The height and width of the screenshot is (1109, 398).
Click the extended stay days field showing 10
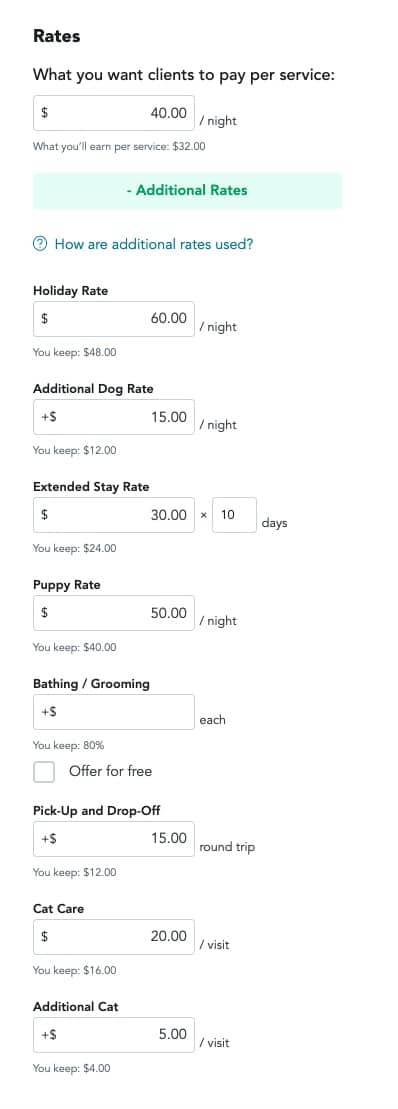pyautogui.click(x=234, y=515)
